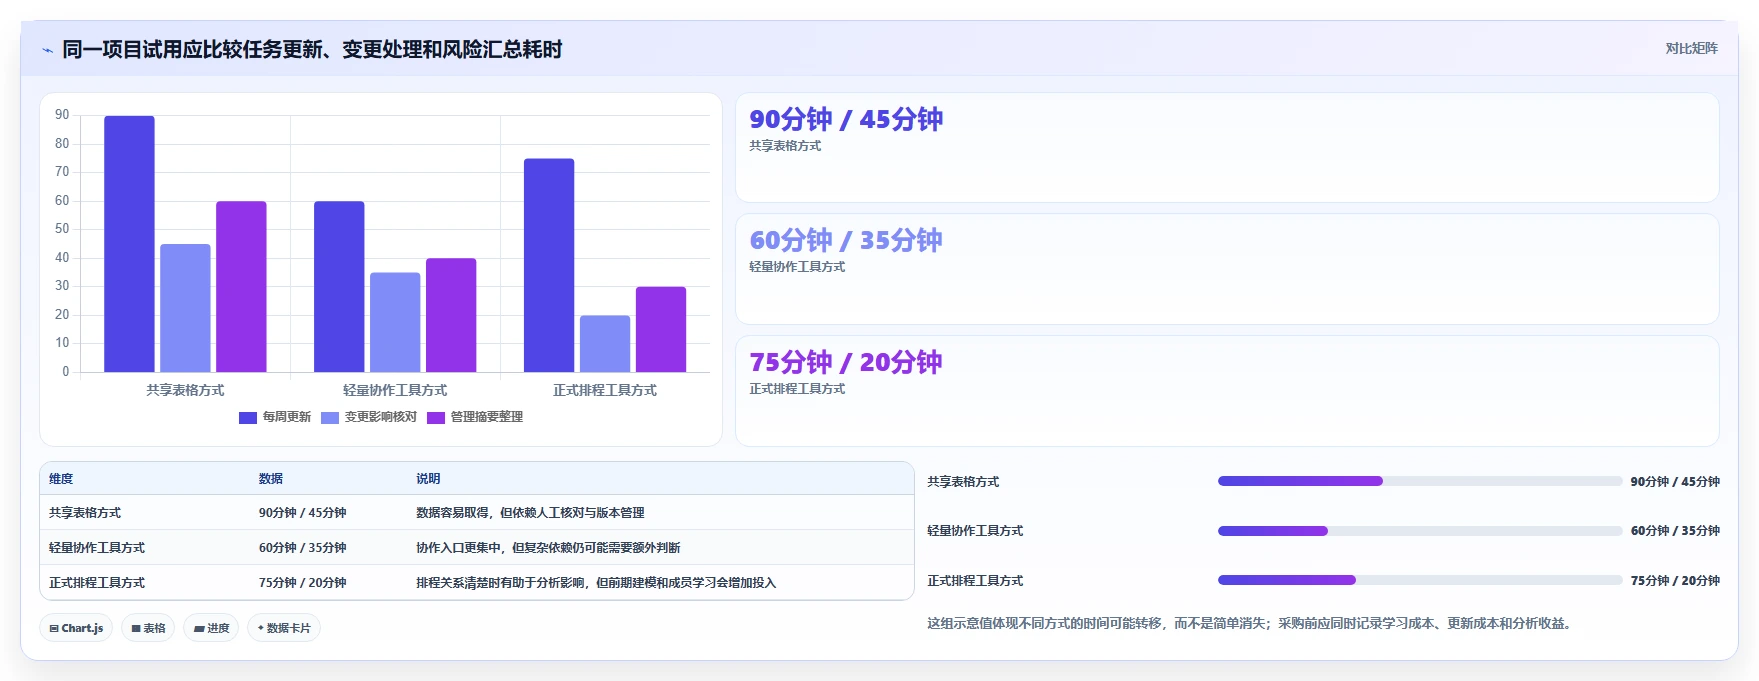Image resolution: width=1759 pixels, height=681 pixels.
Task: Select the 轻量协作工具方式 progress bar
Action: pyautogui.click(x=1420, y=531)
